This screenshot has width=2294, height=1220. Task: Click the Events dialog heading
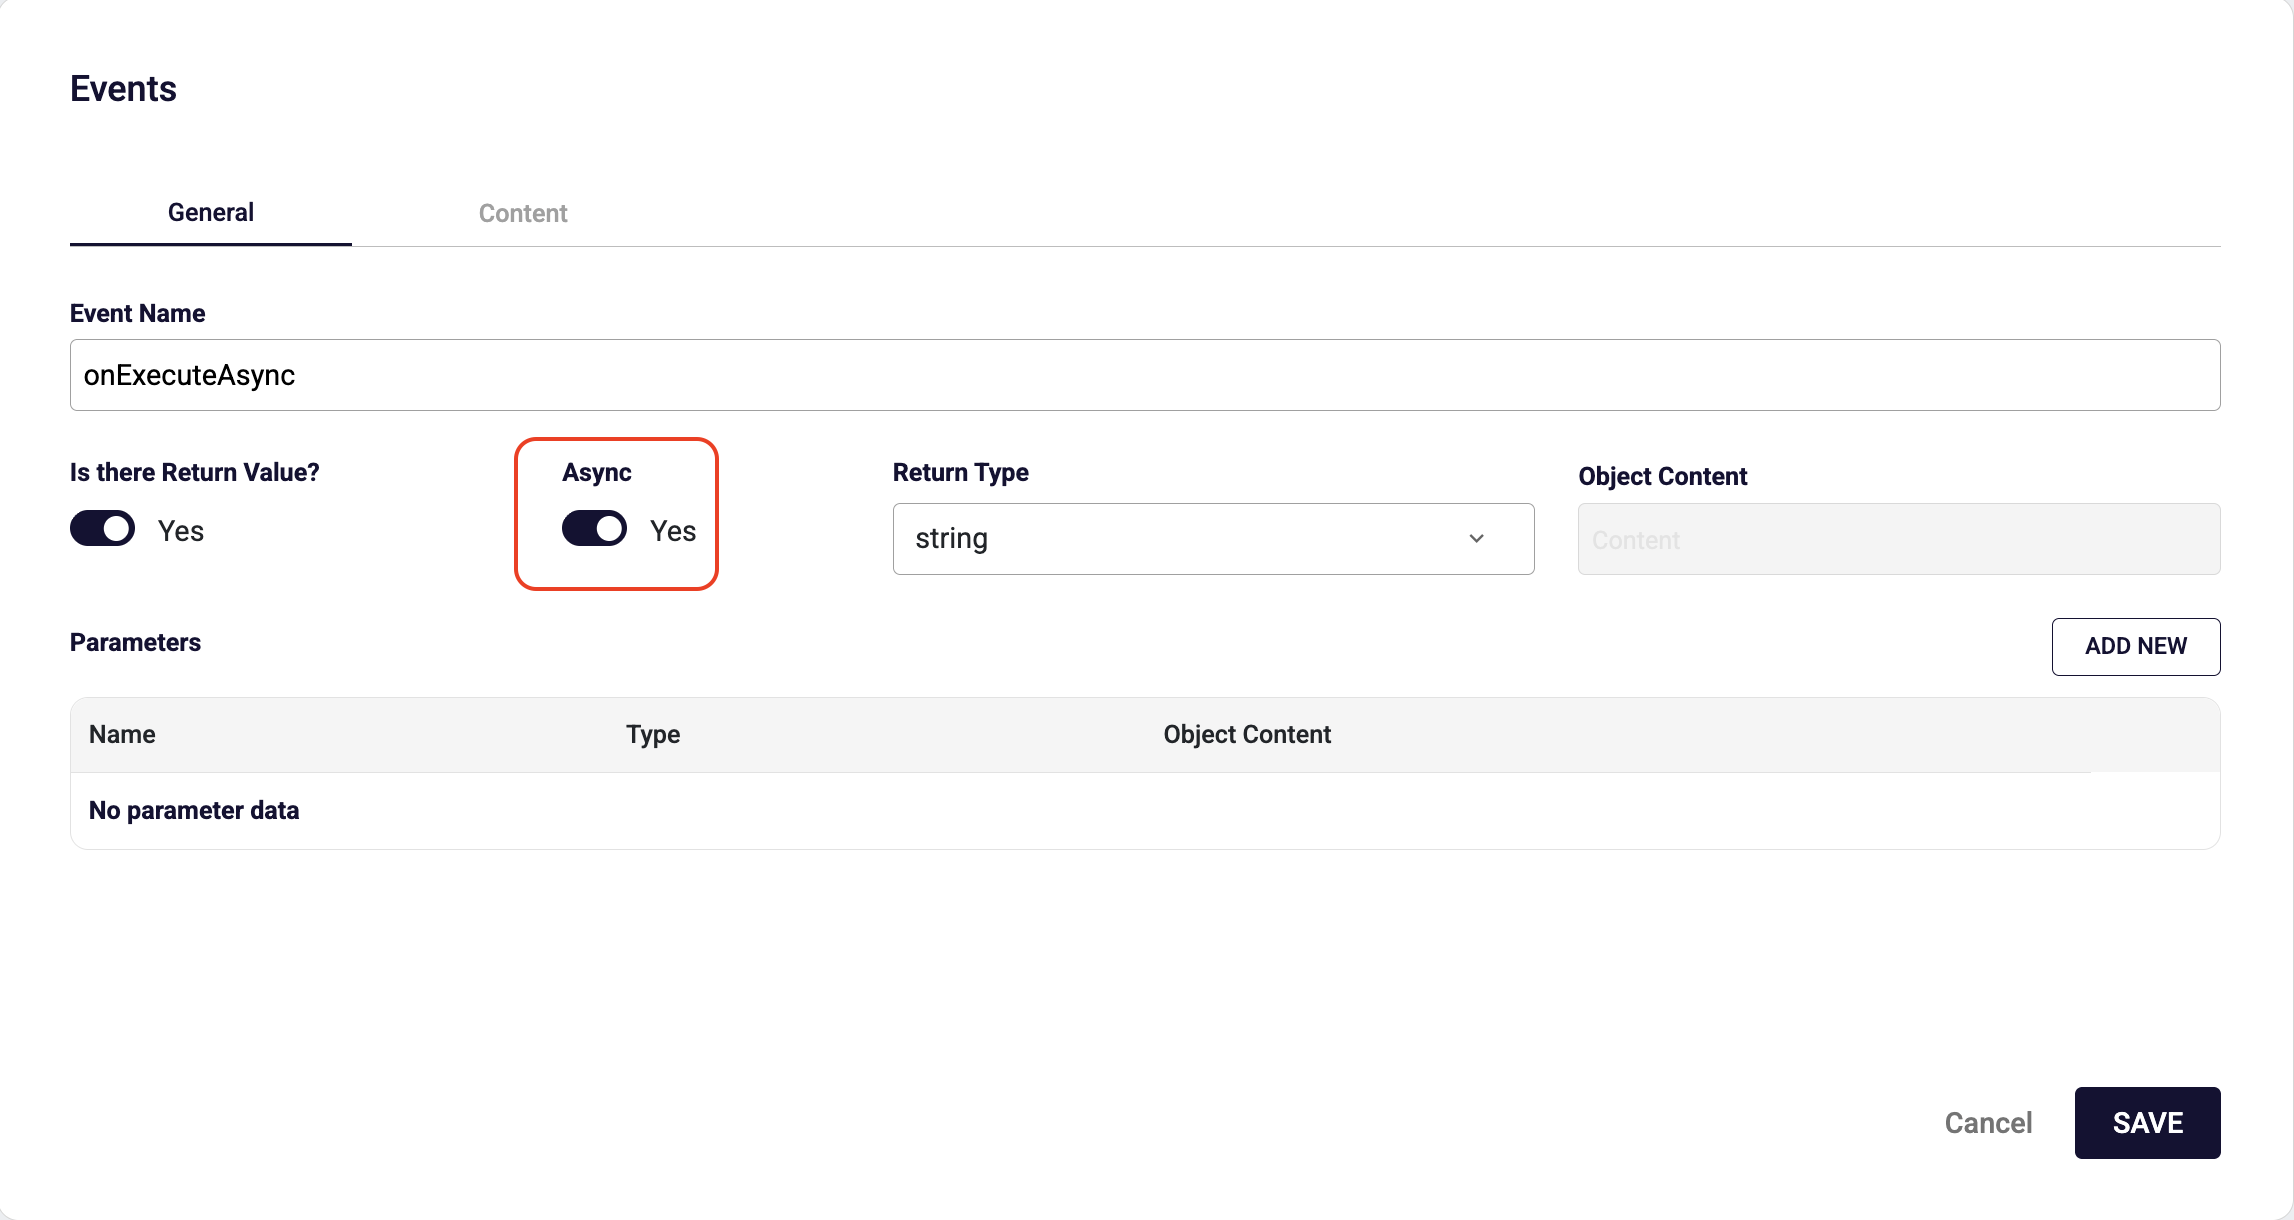[123, 89]
